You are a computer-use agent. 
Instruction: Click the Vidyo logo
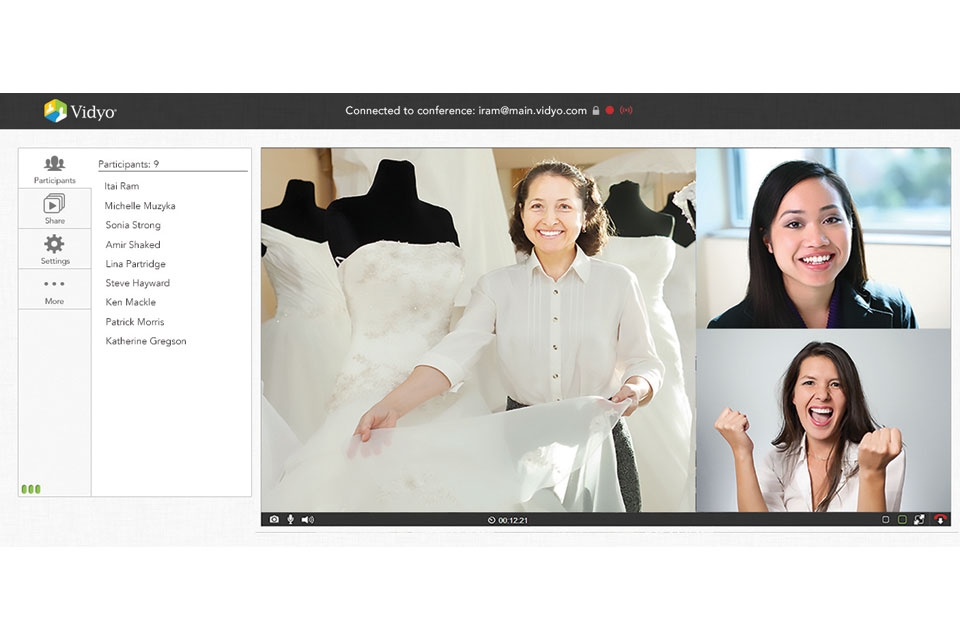click(x=80, y=111)
